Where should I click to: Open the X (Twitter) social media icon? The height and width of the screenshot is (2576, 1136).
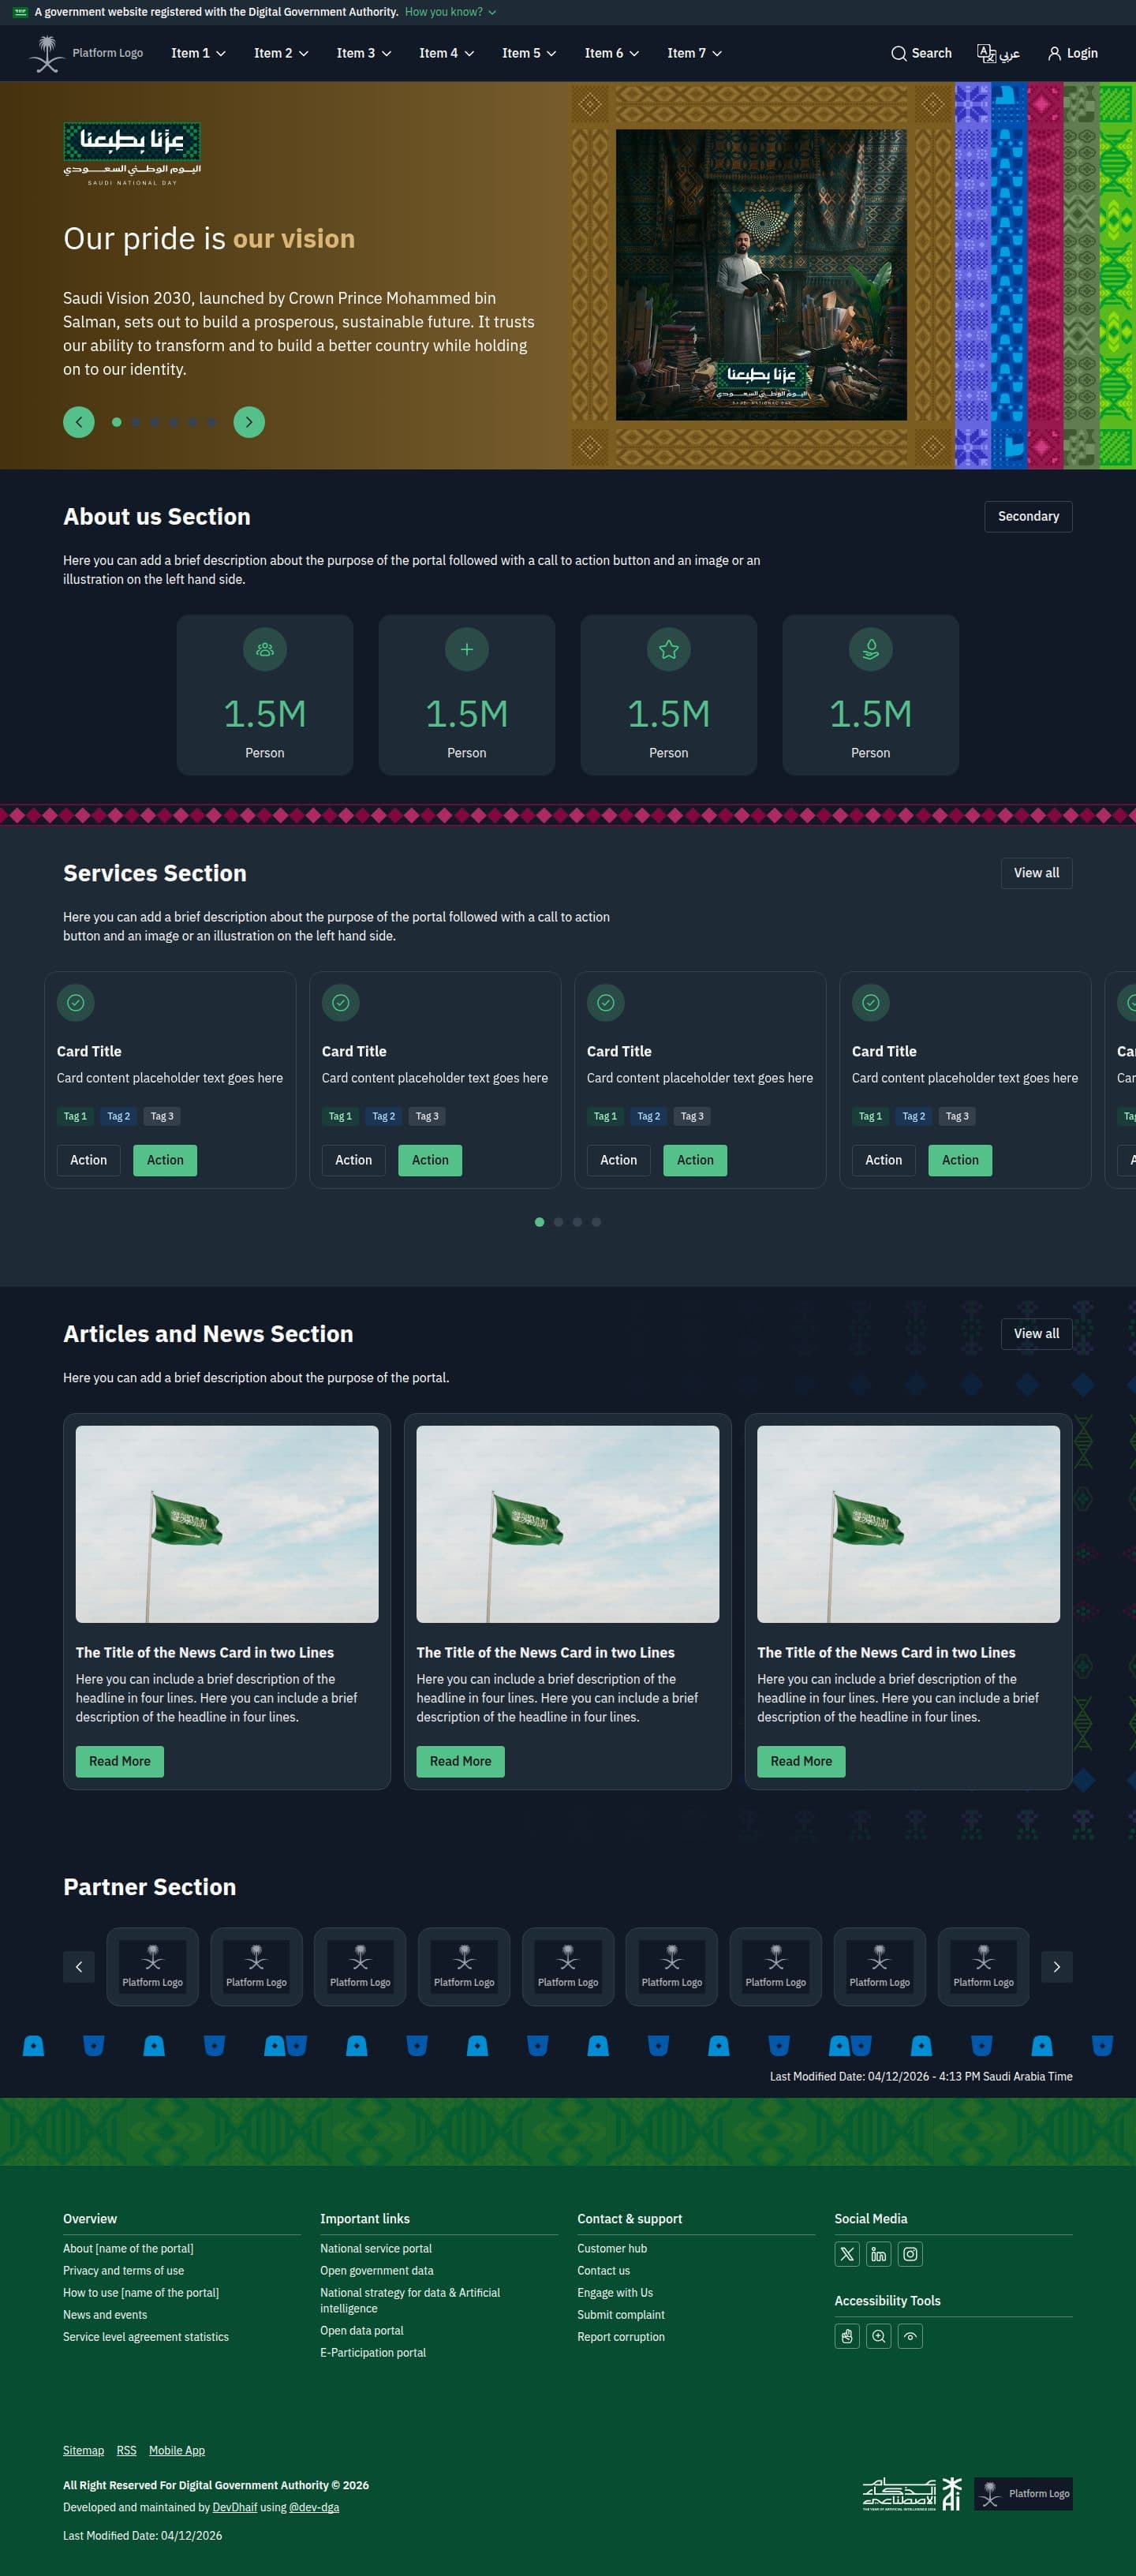tap(847, 2254)
